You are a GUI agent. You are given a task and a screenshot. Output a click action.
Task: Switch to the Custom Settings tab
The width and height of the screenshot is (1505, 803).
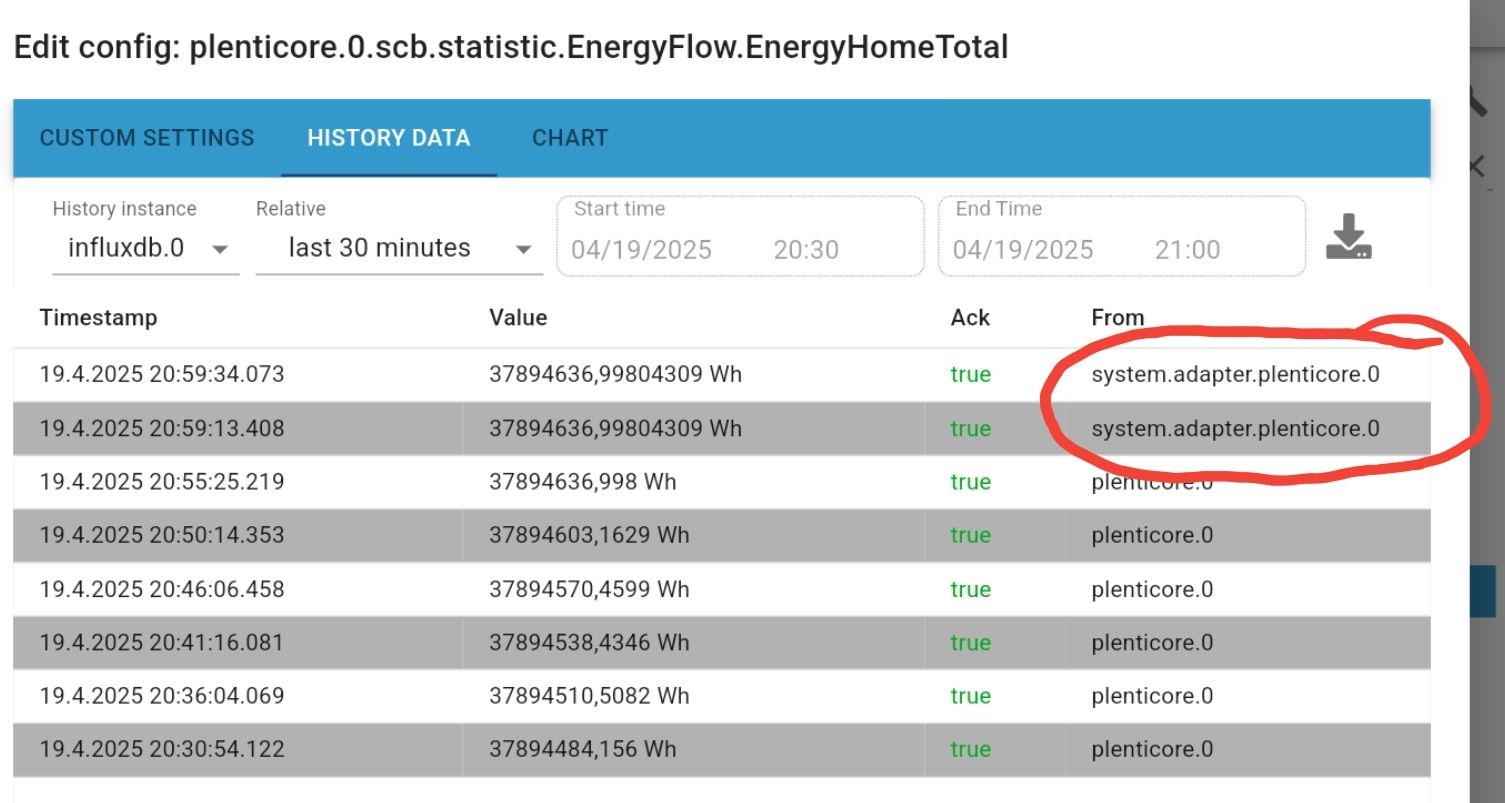(x=147, y=138)
